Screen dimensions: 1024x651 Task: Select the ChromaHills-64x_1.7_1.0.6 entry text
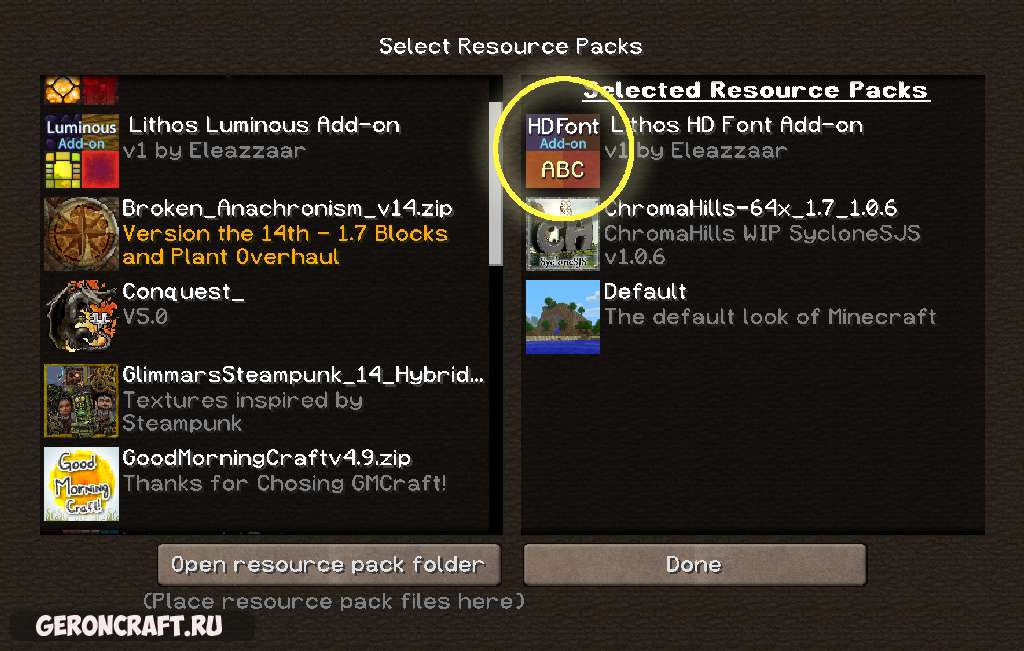750,208
